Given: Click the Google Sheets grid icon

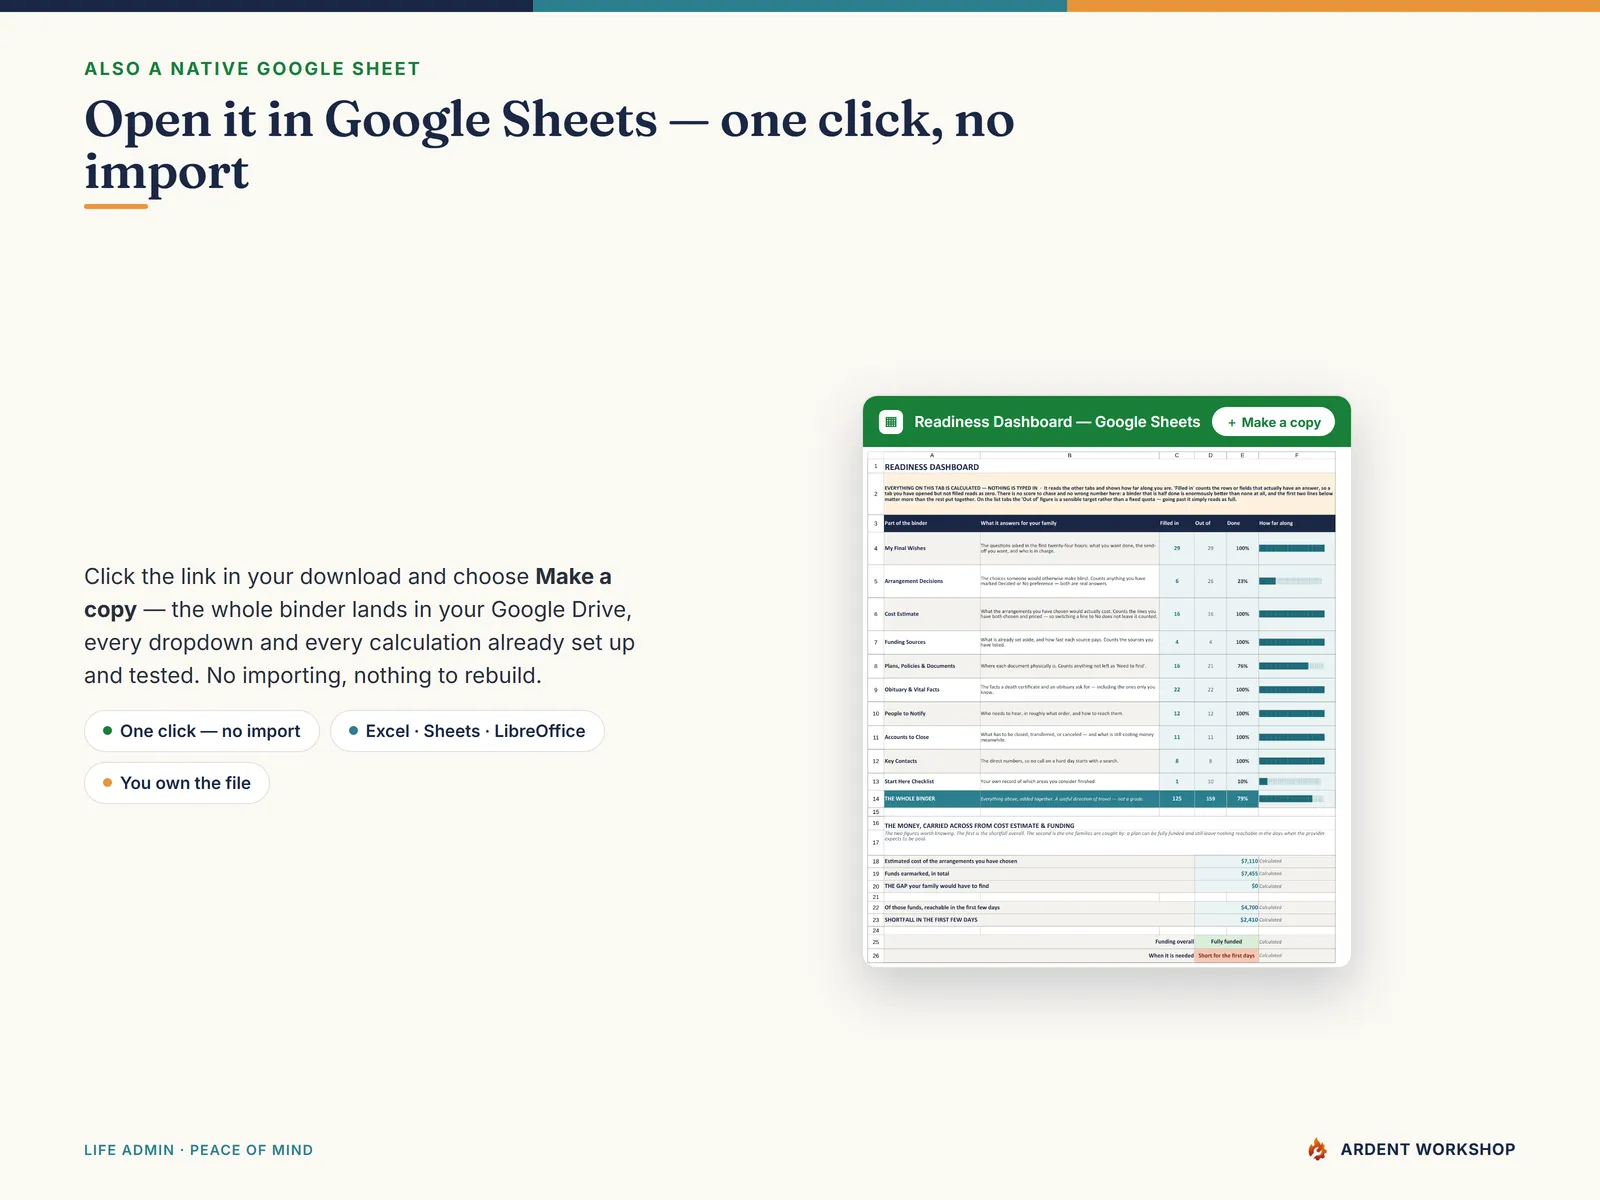Looking at the screenshot, I should pos(890,422).
